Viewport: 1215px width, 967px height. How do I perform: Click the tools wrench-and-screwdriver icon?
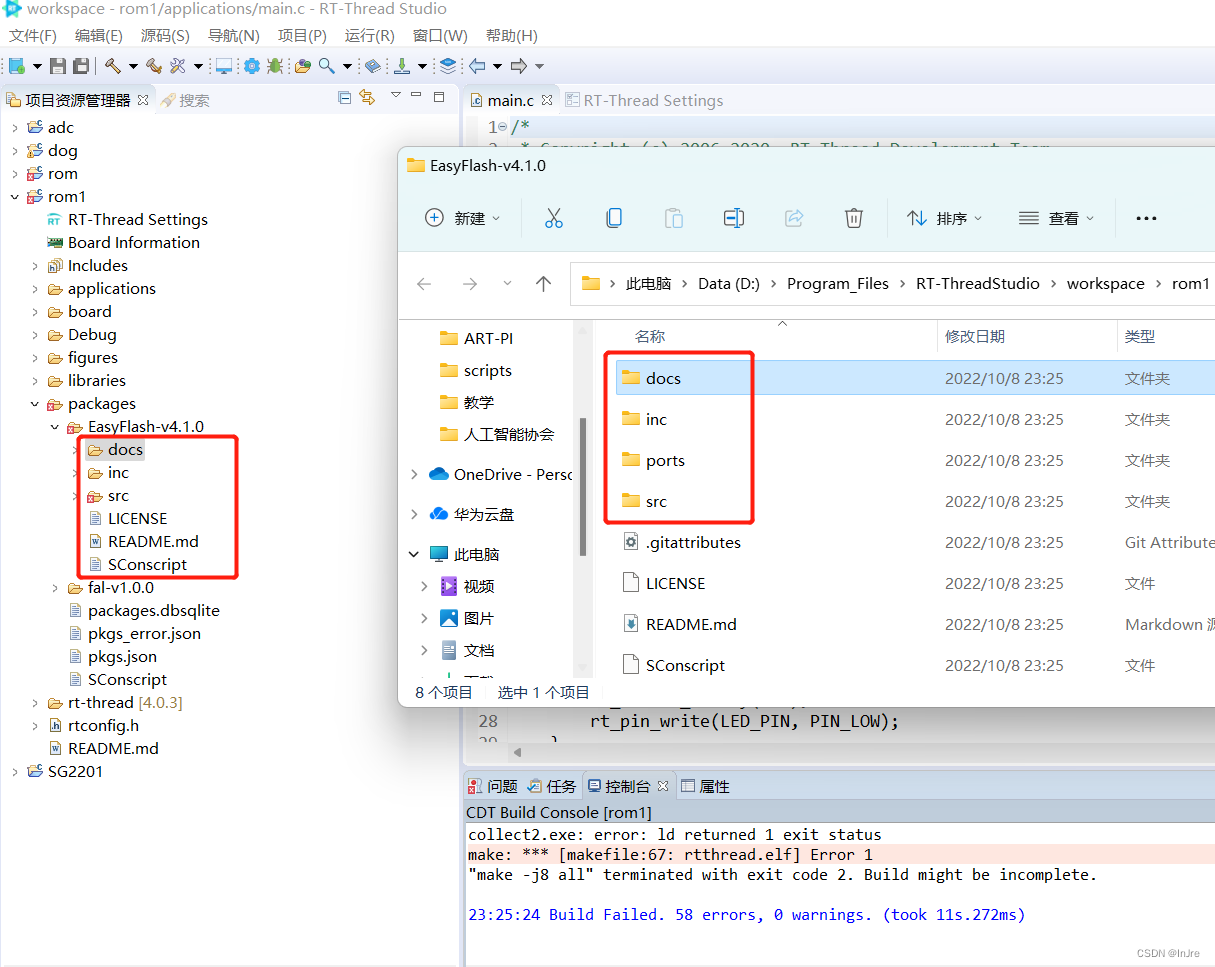tap(178, 66)
